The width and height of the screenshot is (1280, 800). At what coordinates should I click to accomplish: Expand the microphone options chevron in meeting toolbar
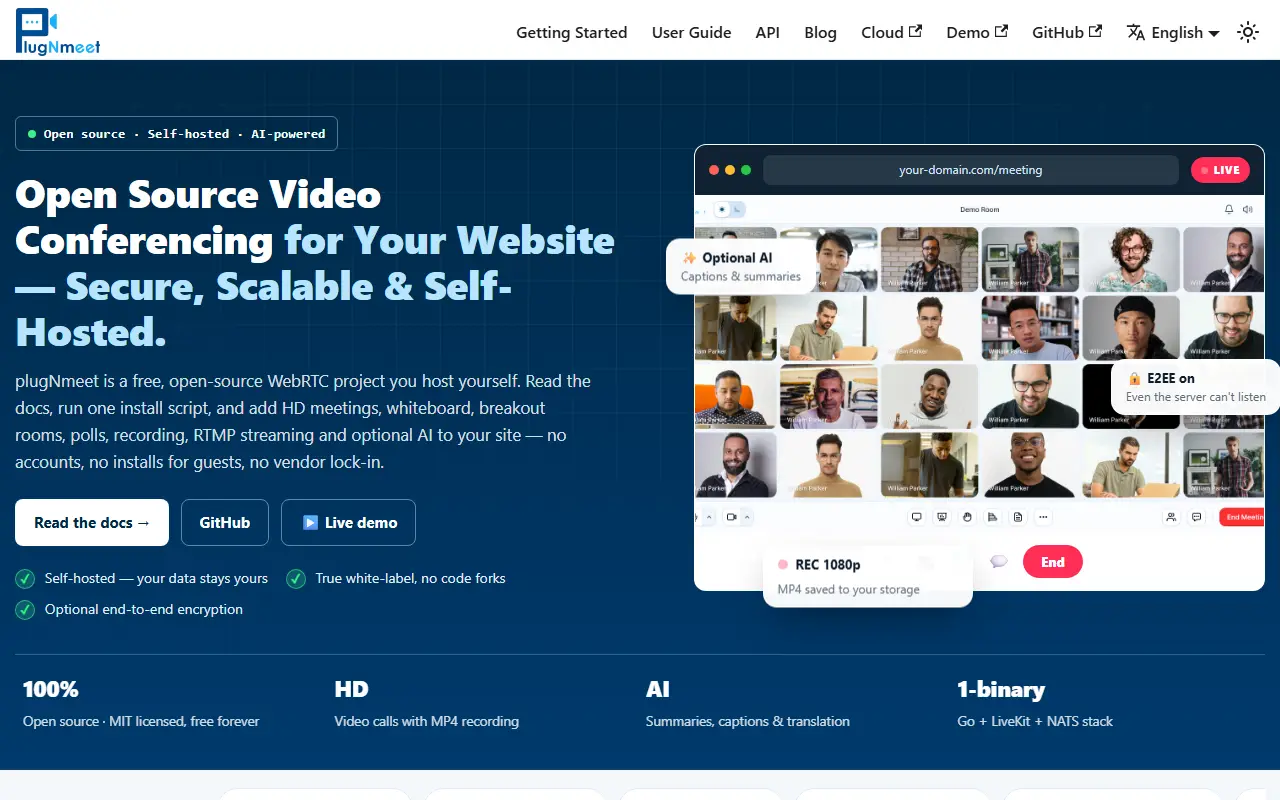coord(709,517)
